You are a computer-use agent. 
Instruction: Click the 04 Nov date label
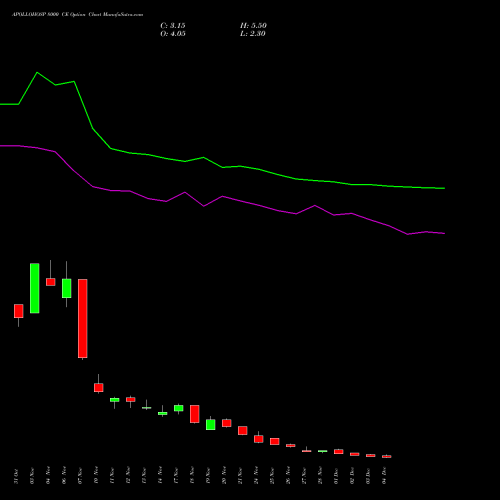pyautogui.click(x=48, y=475)
